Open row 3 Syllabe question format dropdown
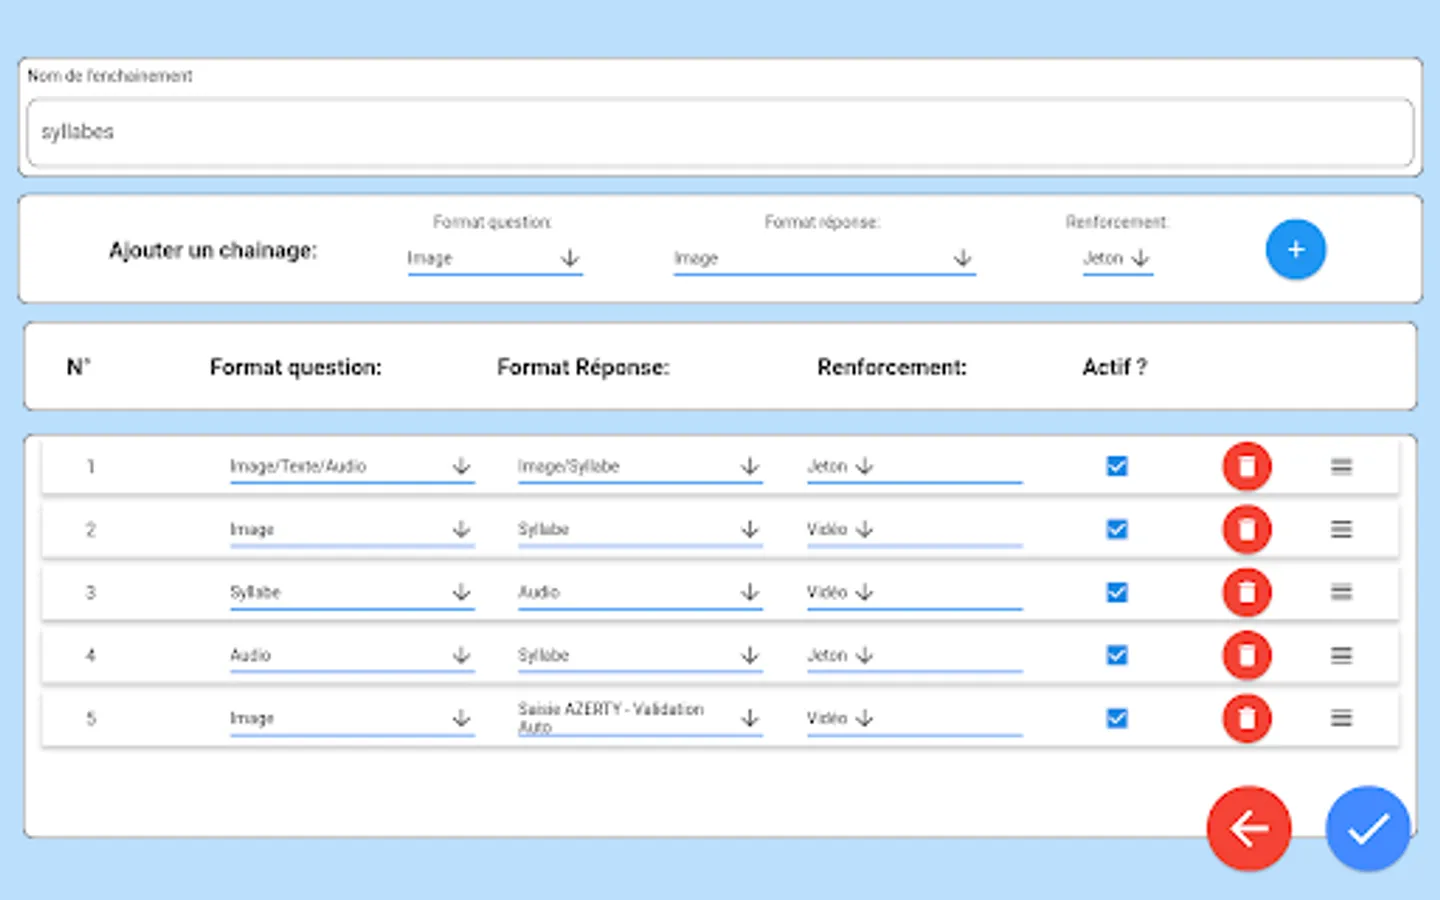Image resolution: width=1440 pixels, height=900 pixels. [x=351, y=592]
